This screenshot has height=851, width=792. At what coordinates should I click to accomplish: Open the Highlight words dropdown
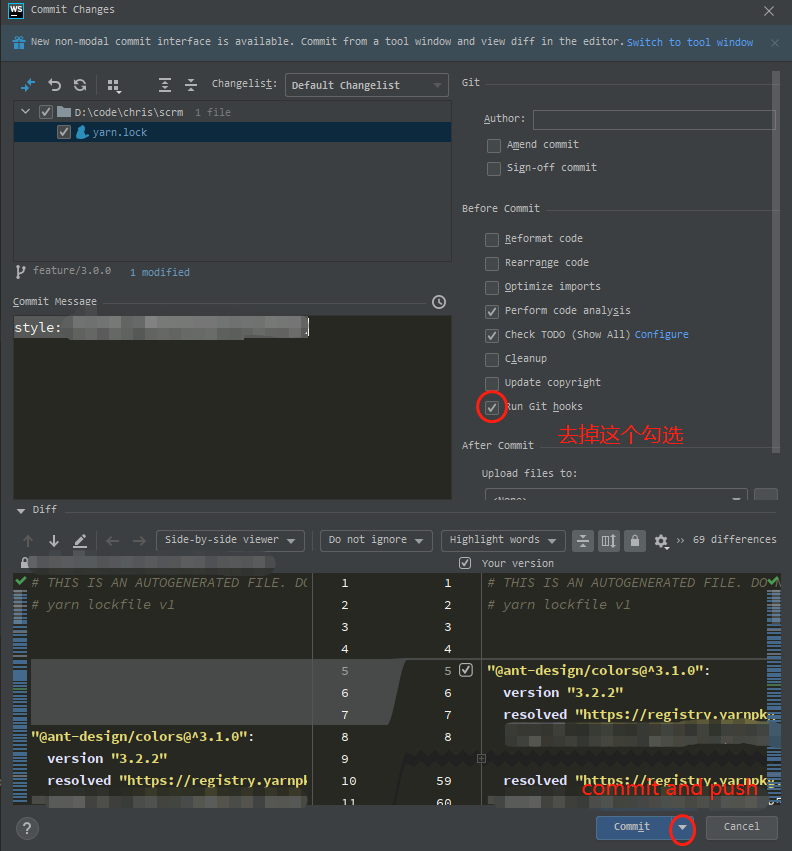coord(503,541)
